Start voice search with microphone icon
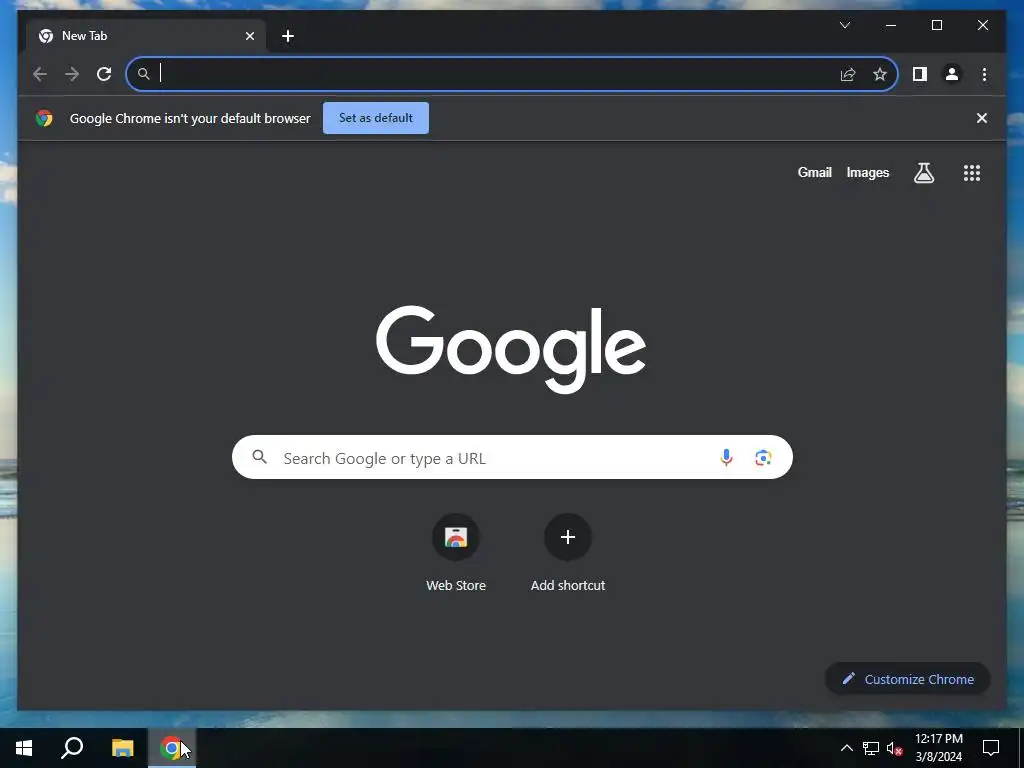 (726, 457)
